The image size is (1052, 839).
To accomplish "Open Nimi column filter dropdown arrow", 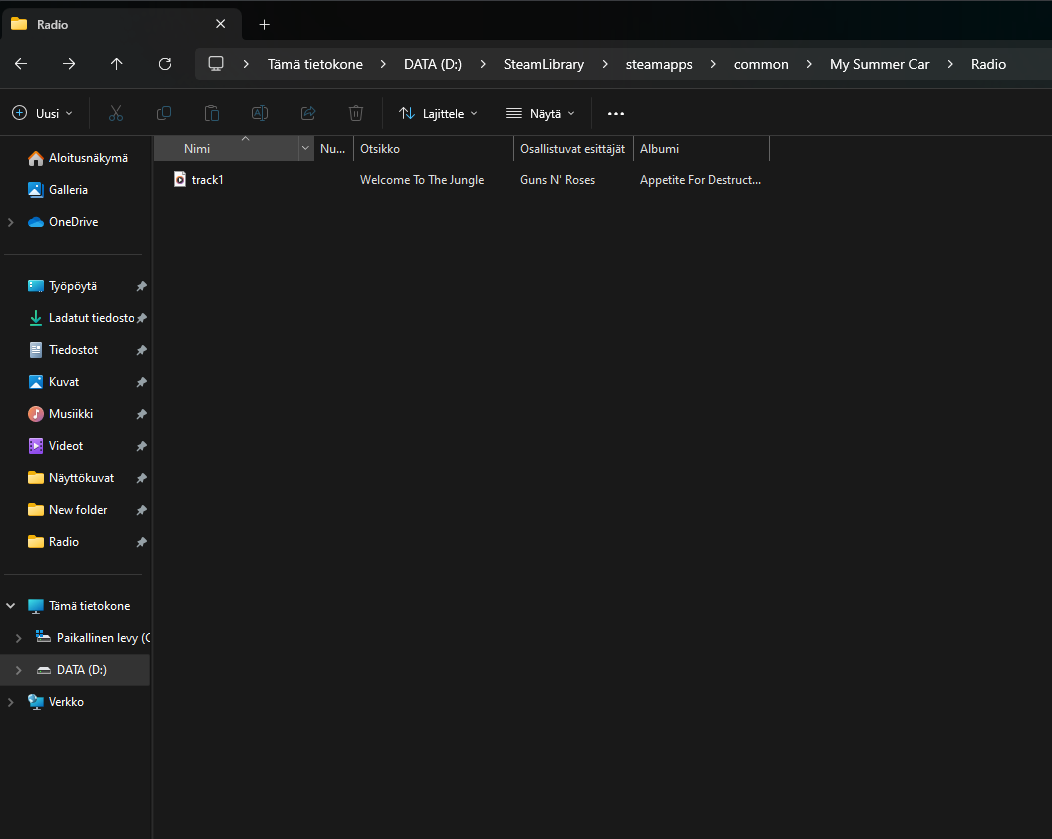I will pyautogui.click(x=305, y=148).
